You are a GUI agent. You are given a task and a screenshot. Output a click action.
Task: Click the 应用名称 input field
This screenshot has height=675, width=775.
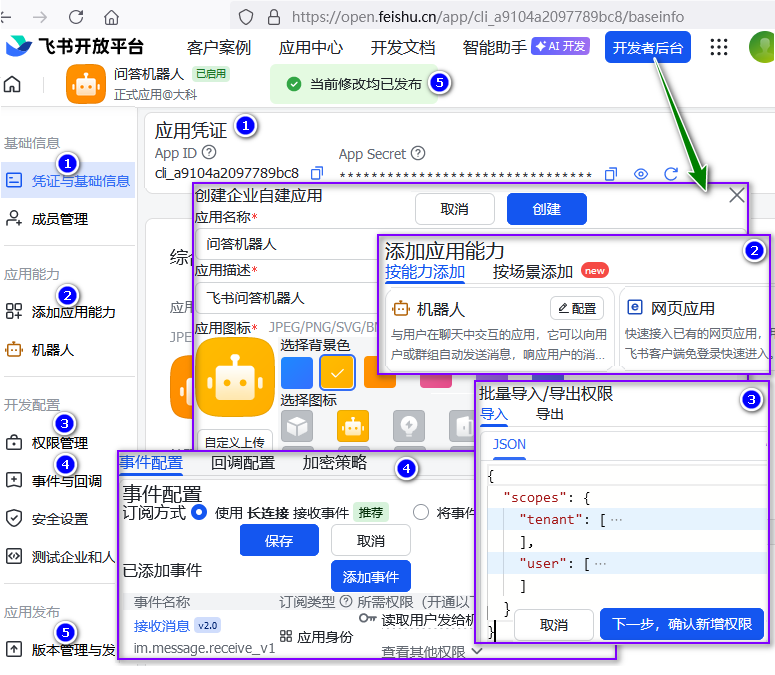pyautogui.click(x=287, y=244)
